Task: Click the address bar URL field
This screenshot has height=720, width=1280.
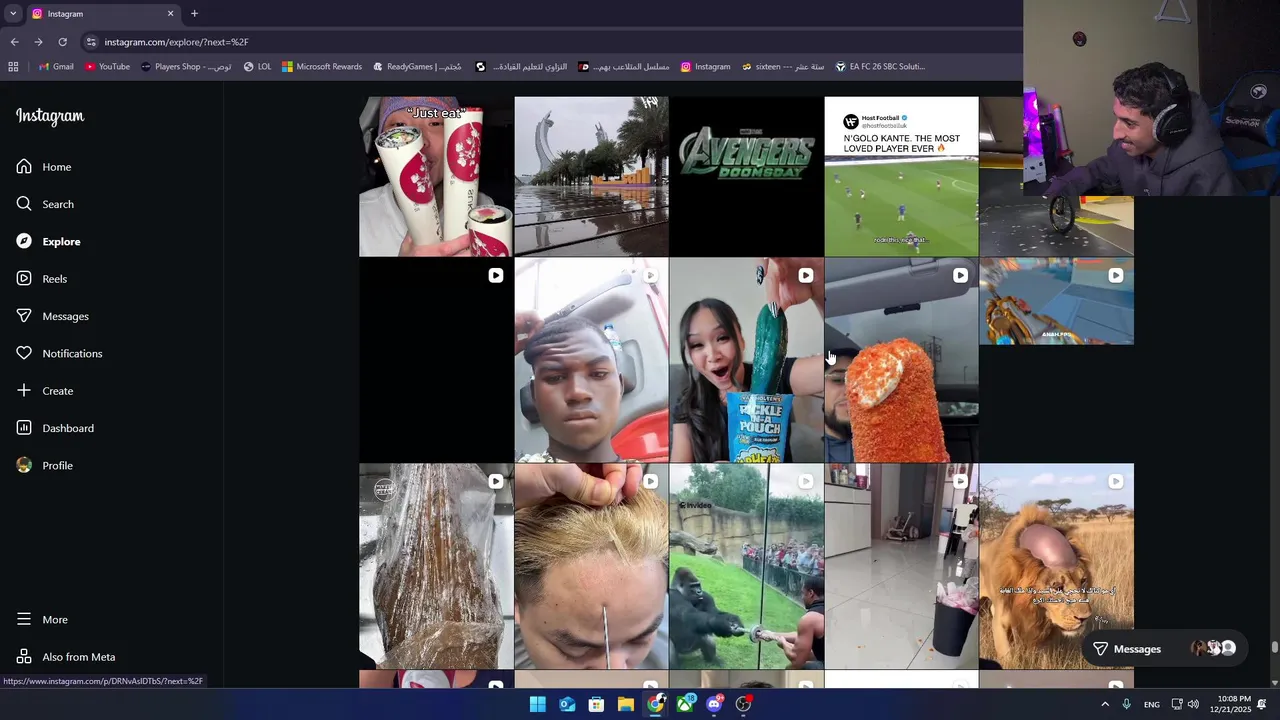Action: pos(550,42)
